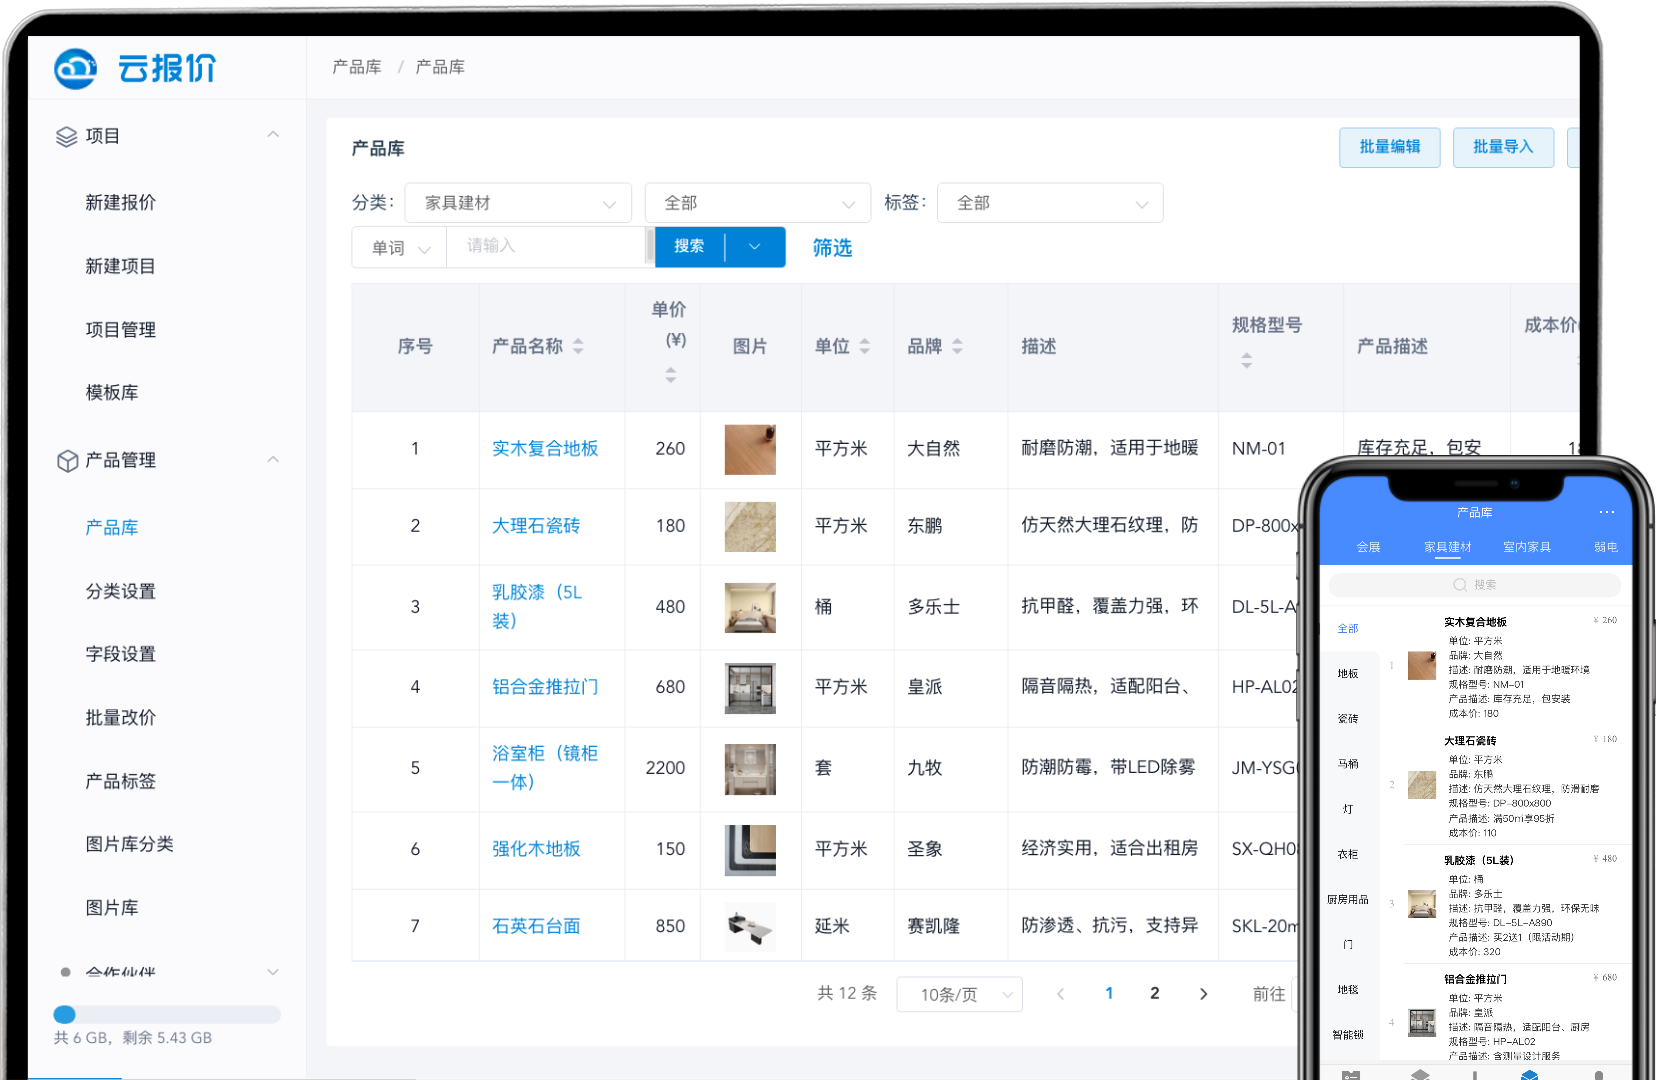Sort by 品牌 column arrows
This screenshot has width=1656, height=1080.
pos(957,346)
